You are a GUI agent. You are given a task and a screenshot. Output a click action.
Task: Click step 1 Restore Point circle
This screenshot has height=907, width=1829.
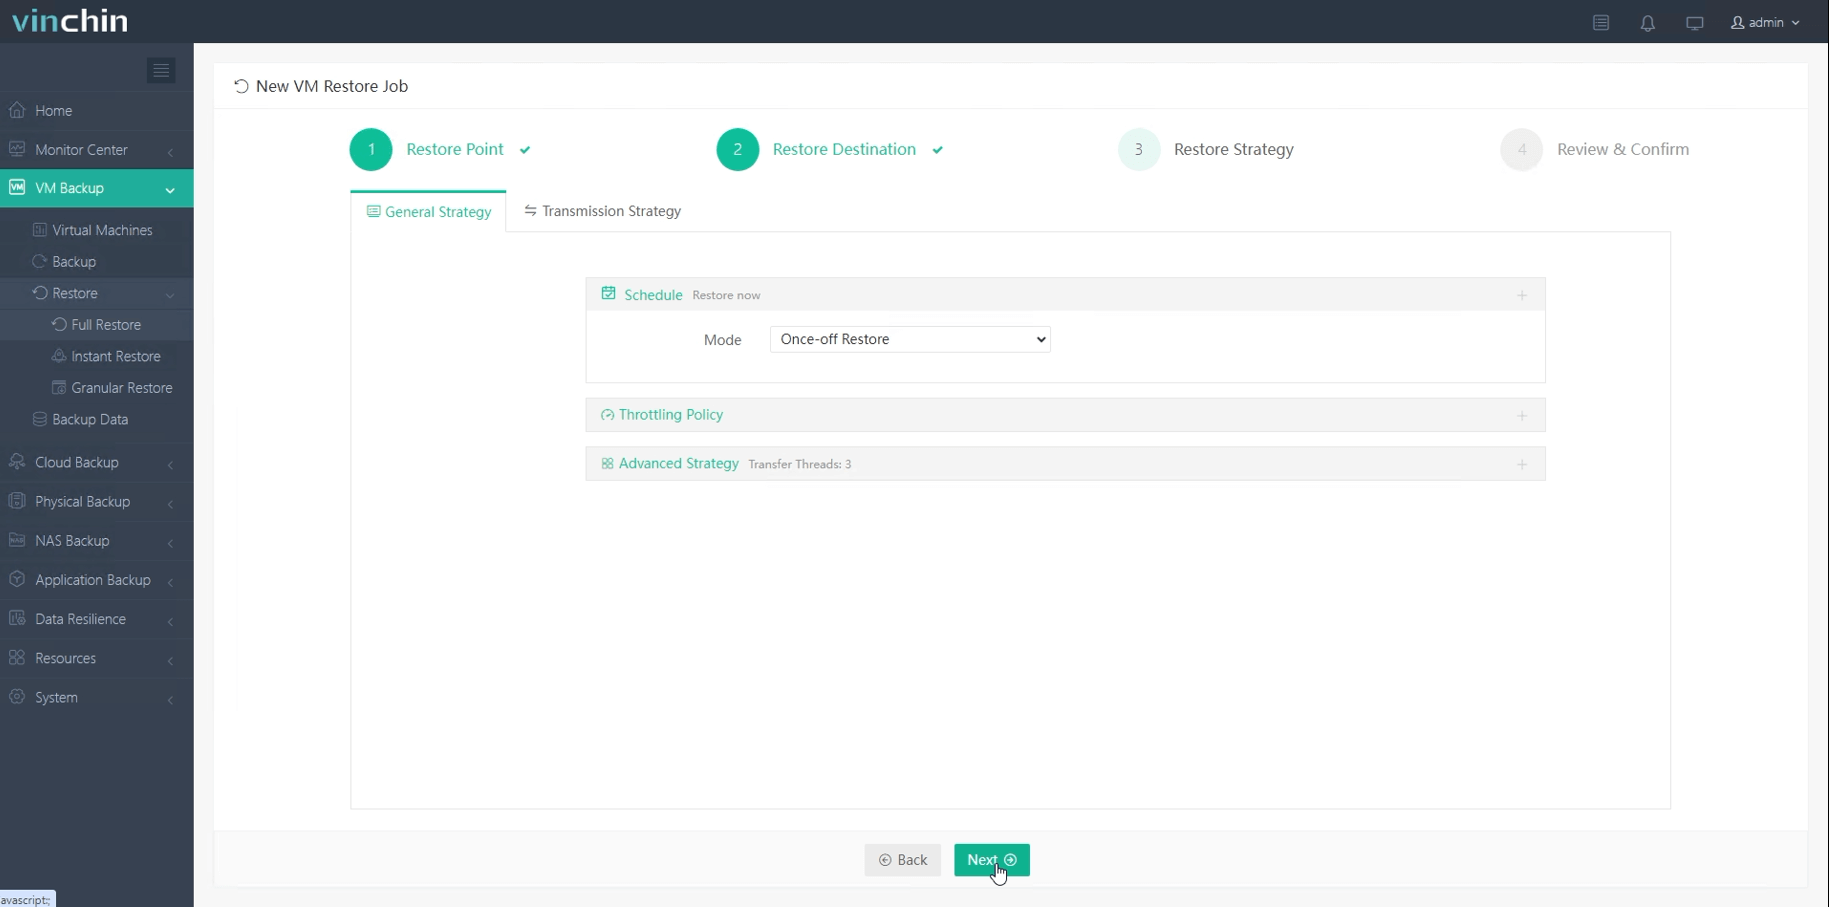tap(371, 149)
